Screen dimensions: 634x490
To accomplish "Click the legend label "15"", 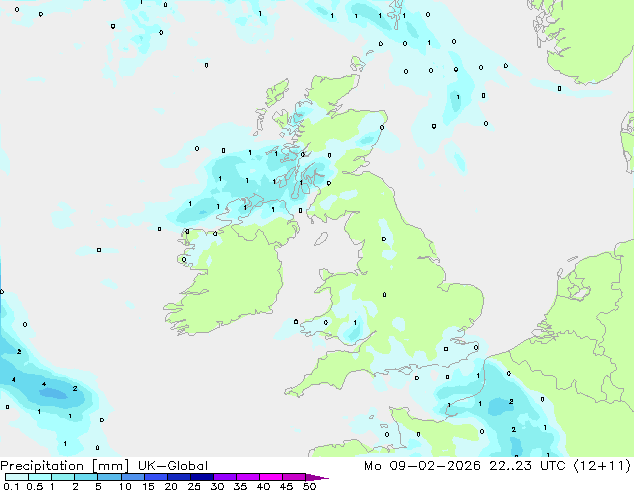I will (x=148, y=486).
